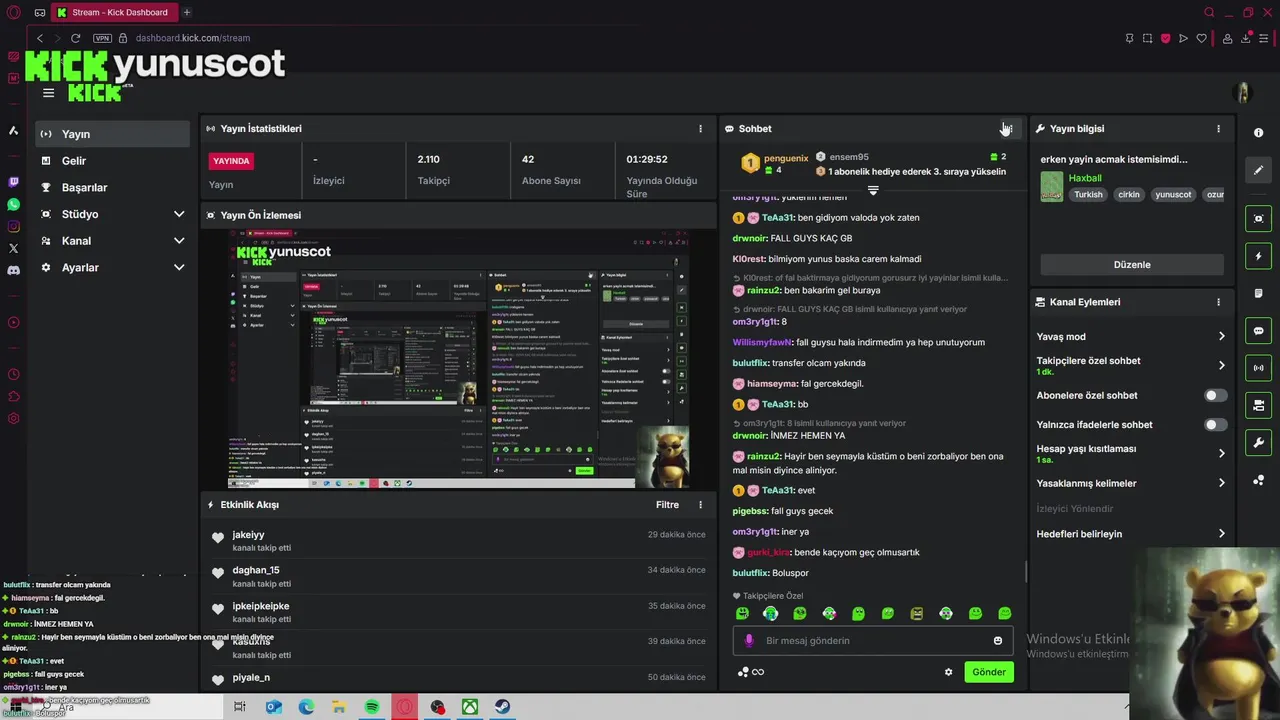Open the history clock icon in the Opera sidebar

click(13, 374)
